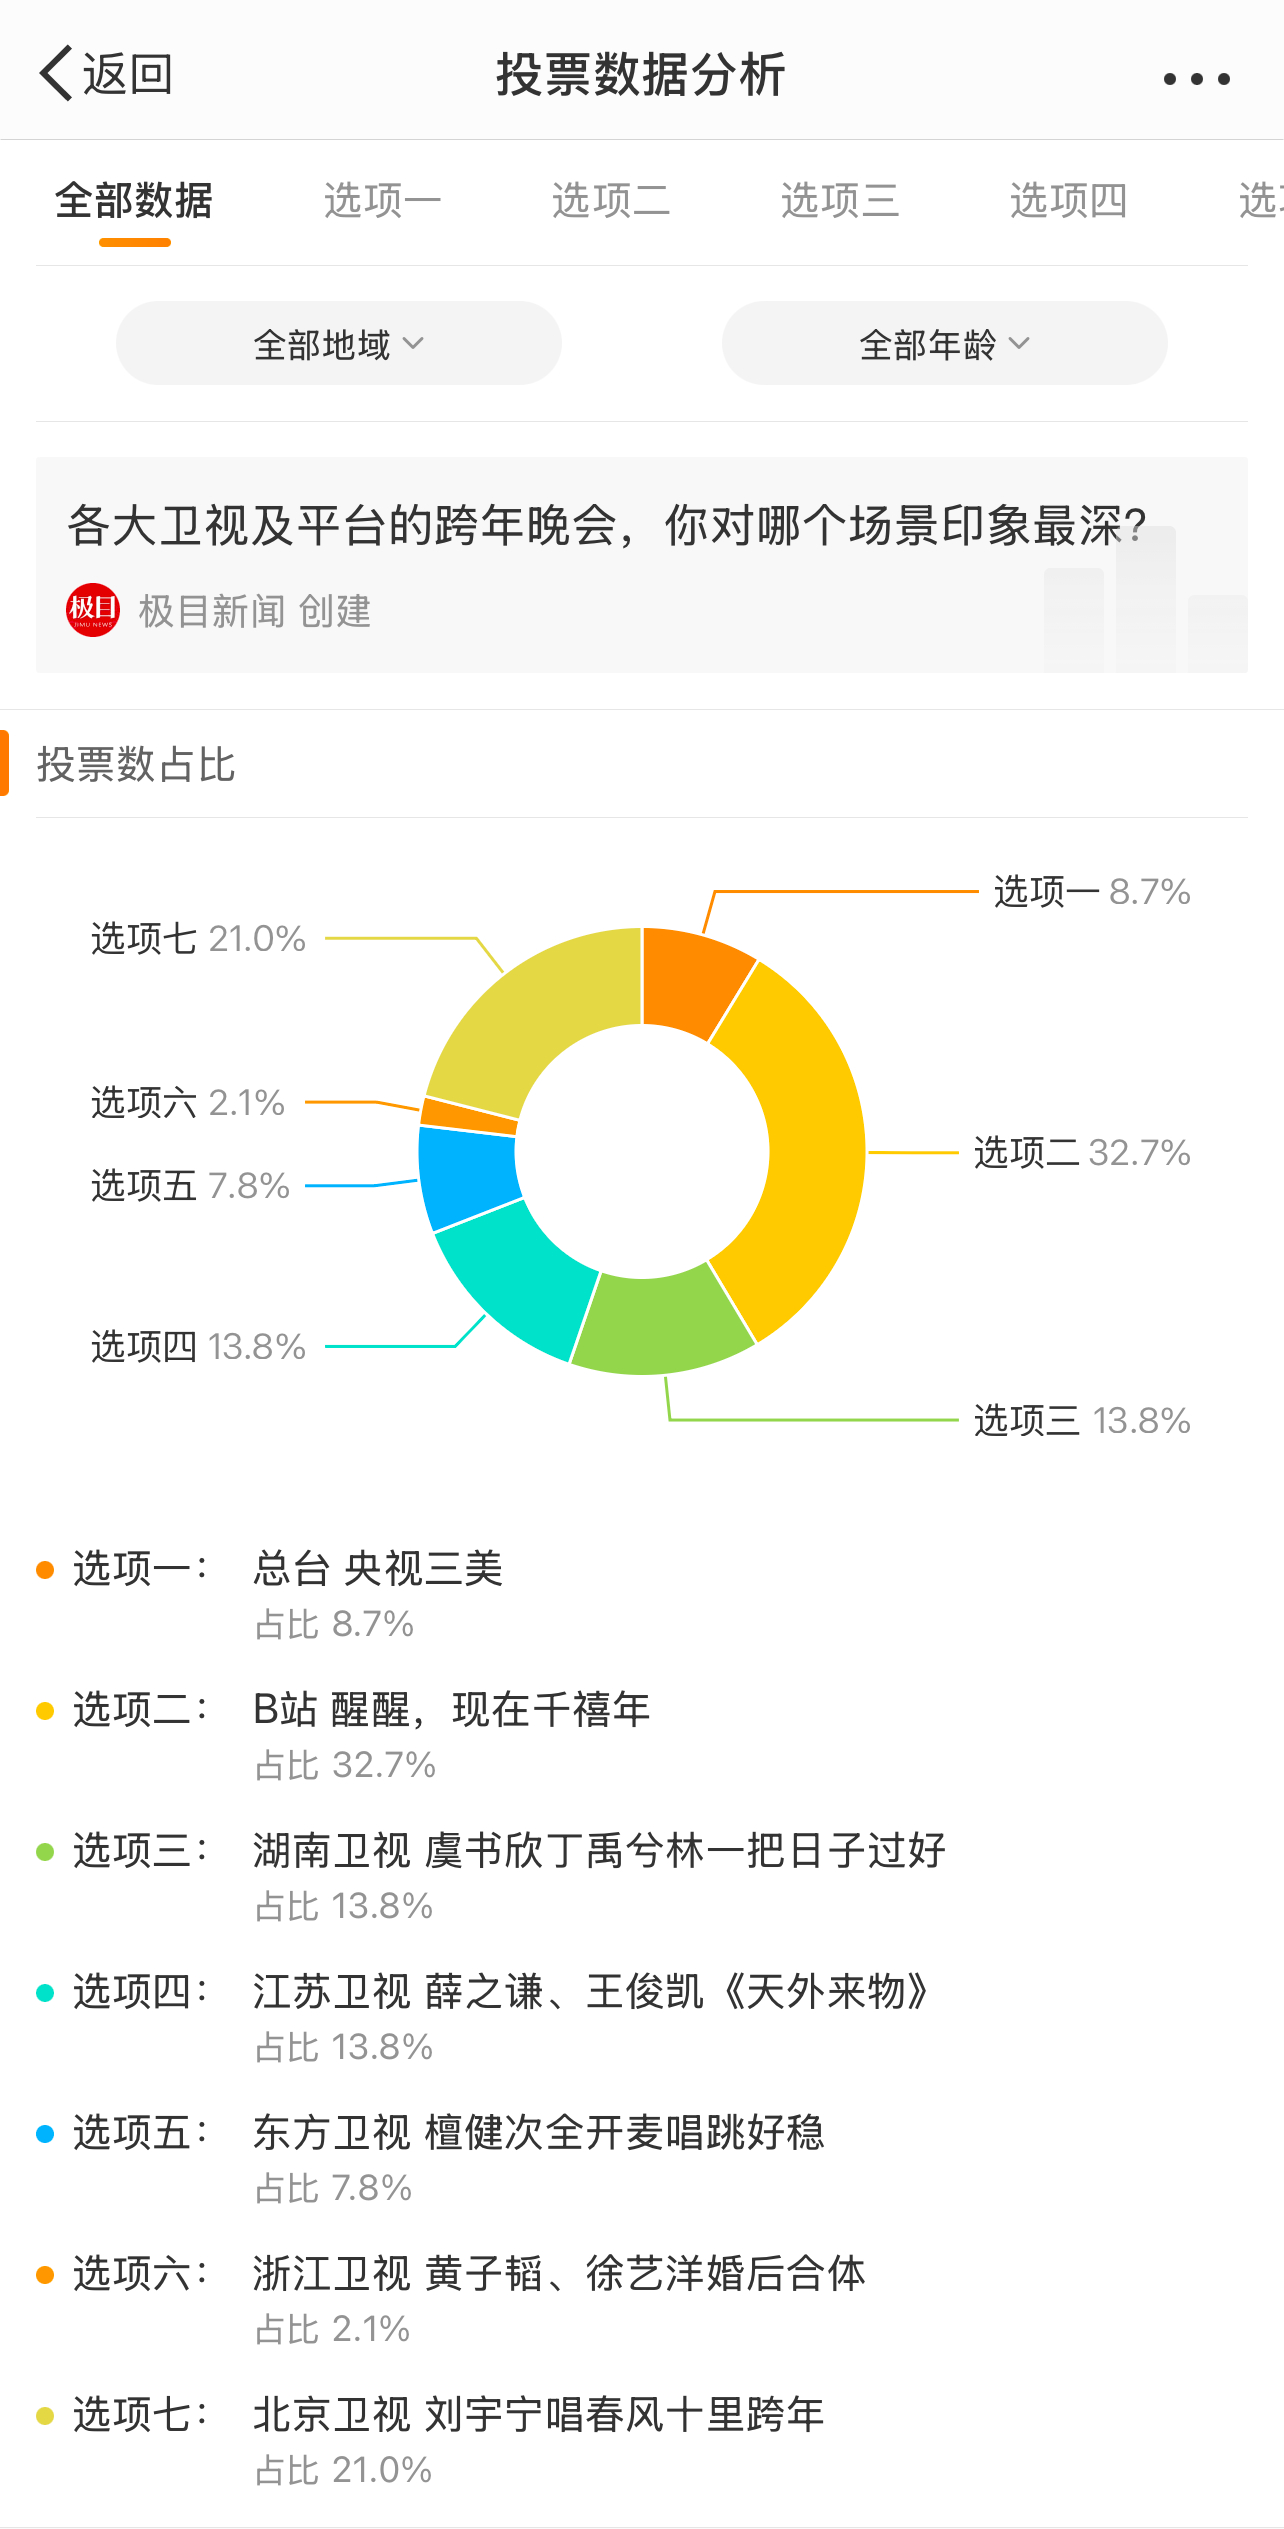The height and width of the screenshot is (2529, 1284).
Task: Tap the 极目新闻 red avatar logo
Action: pyautogui.click(x=93, y=610)
